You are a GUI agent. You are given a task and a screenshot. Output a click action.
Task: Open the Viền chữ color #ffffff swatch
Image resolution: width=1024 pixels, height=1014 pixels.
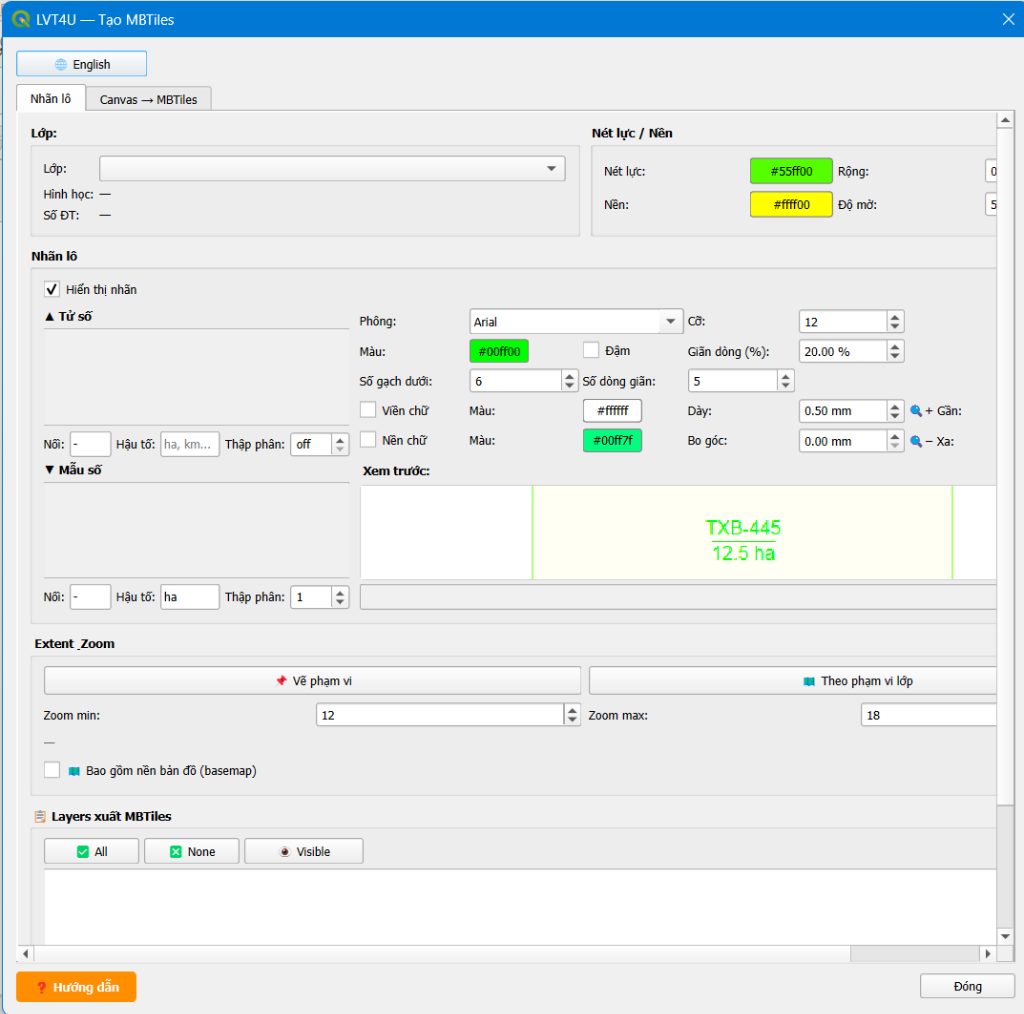click(x=613, y=411)
